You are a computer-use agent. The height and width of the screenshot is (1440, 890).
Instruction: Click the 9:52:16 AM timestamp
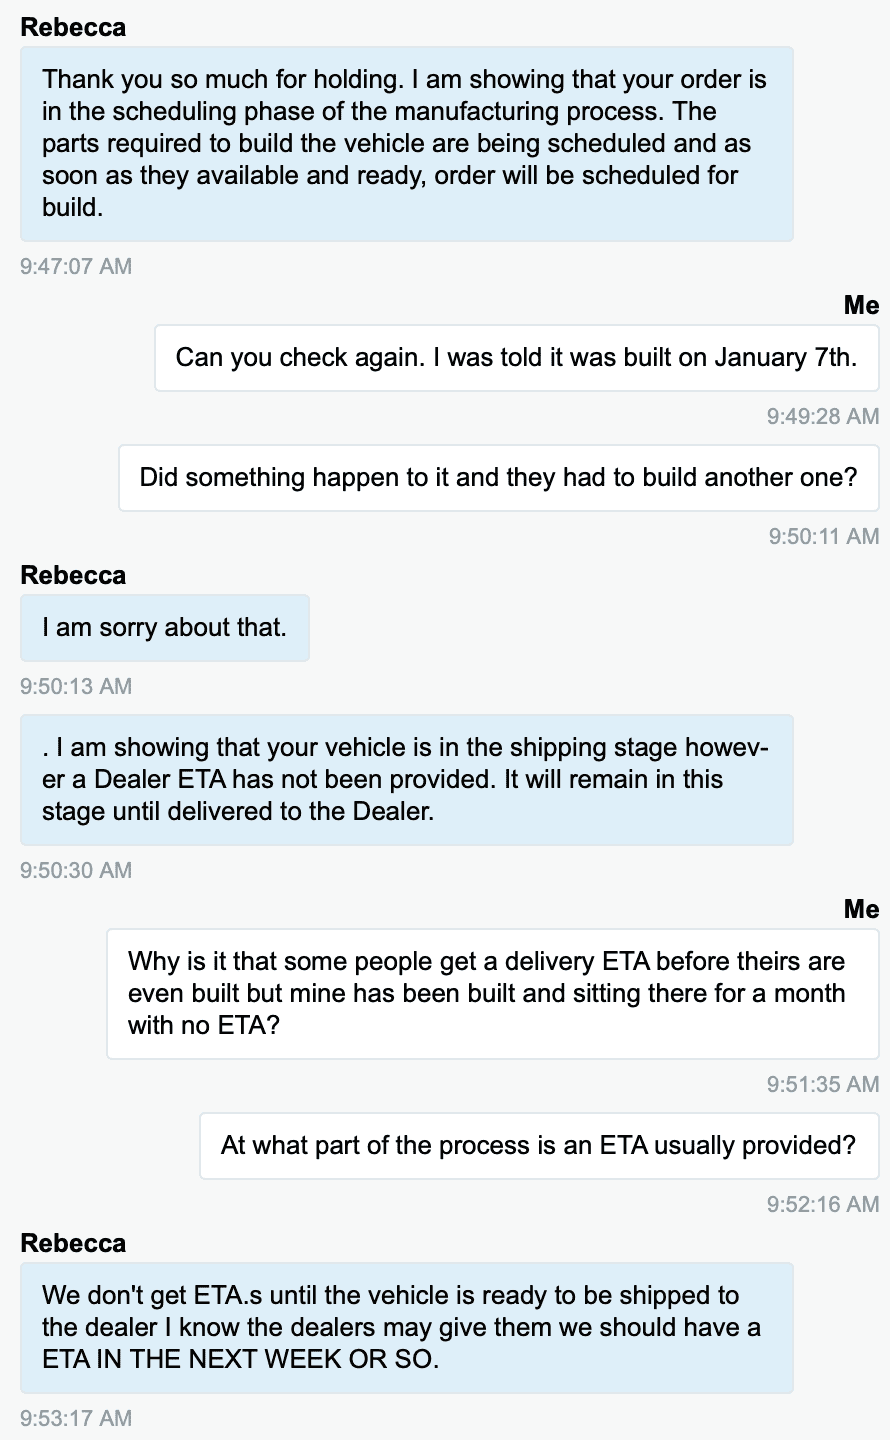click(823, 1204)
